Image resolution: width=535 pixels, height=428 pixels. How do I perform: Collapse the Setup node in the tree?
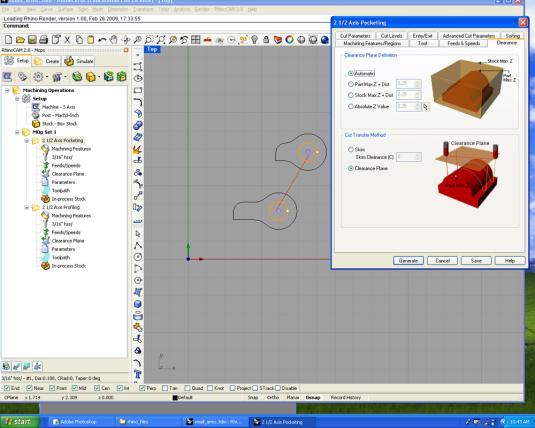[x=17, y=99]
